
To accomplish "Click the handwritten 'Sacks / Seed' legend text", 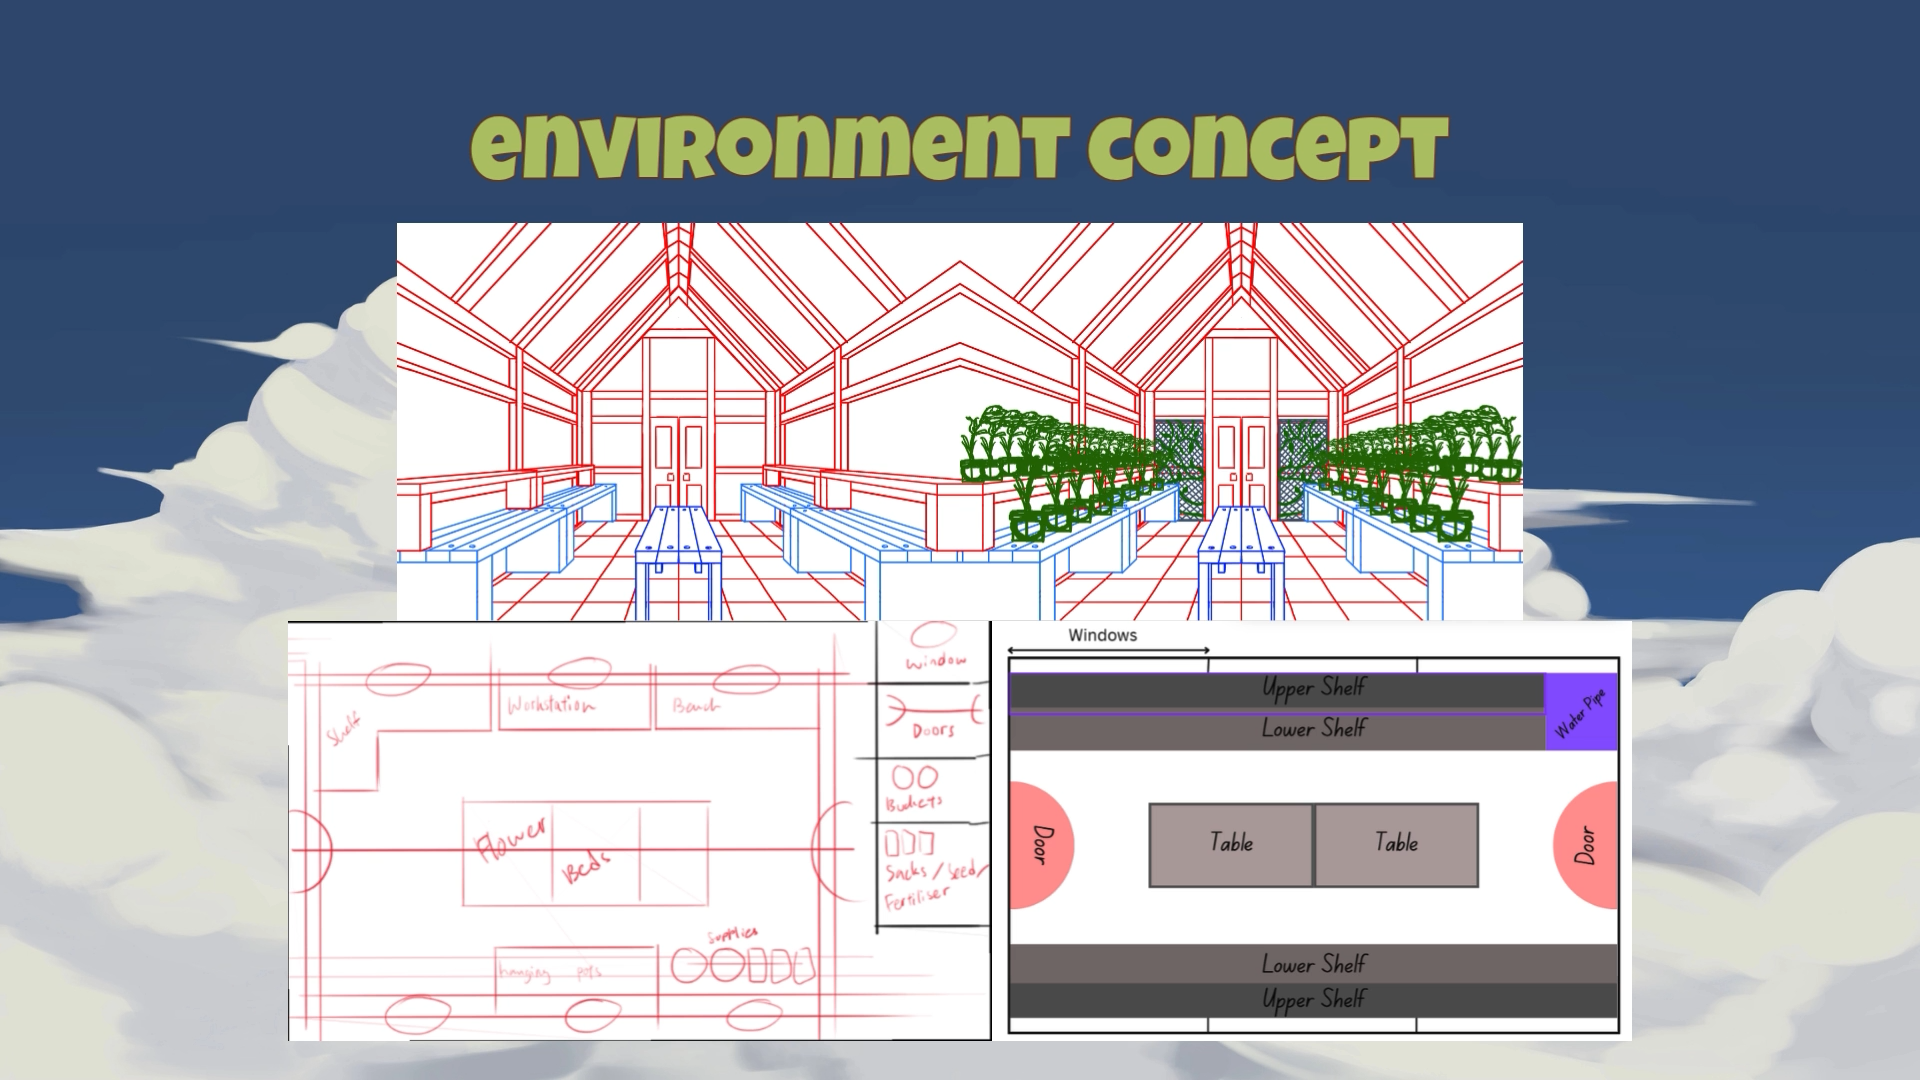I will [x=935, y=871].
